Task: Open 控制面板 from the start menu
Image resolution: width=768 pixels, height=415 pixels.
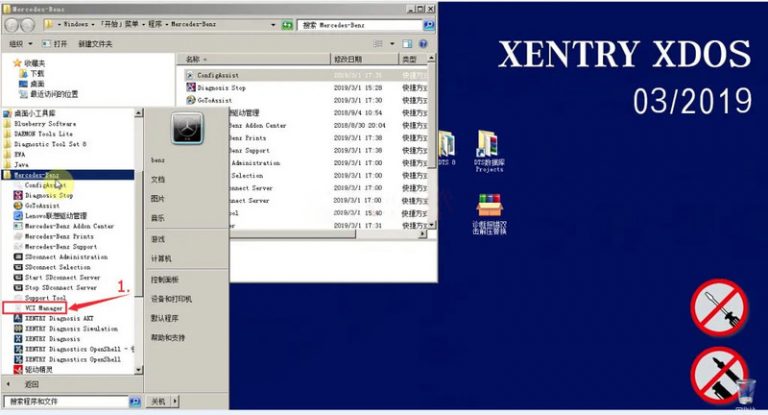Action: (x=165, y=279)
